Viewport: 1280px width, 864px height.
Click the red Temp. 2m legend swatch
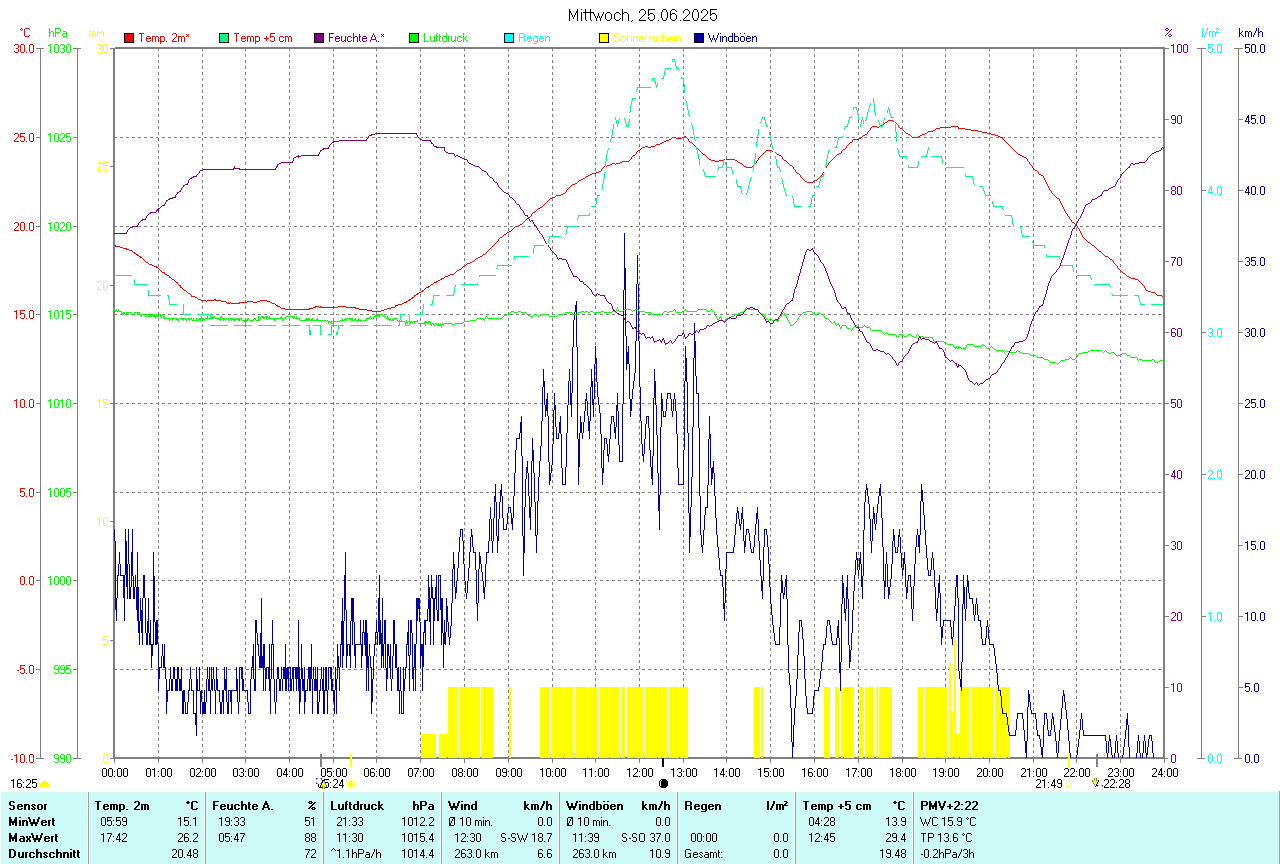(129, 38)
